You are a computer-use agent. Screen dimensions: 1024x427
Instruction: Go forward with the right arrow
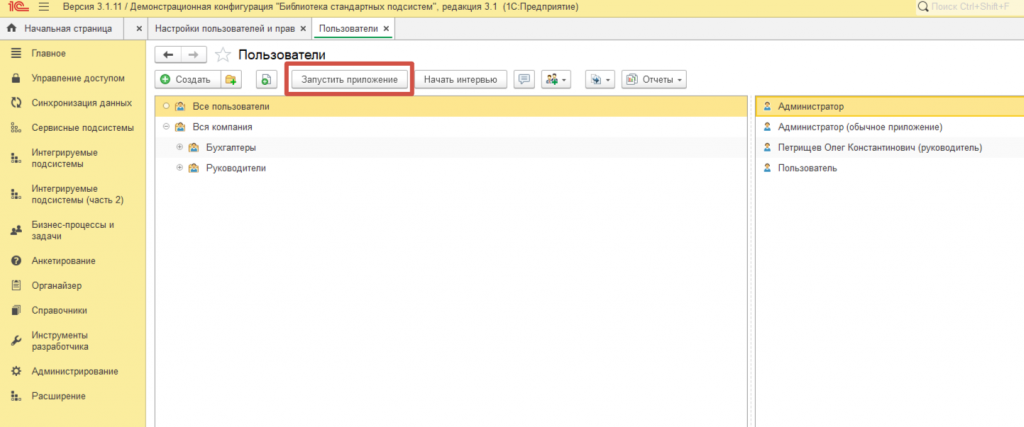[x=193, y=55]
